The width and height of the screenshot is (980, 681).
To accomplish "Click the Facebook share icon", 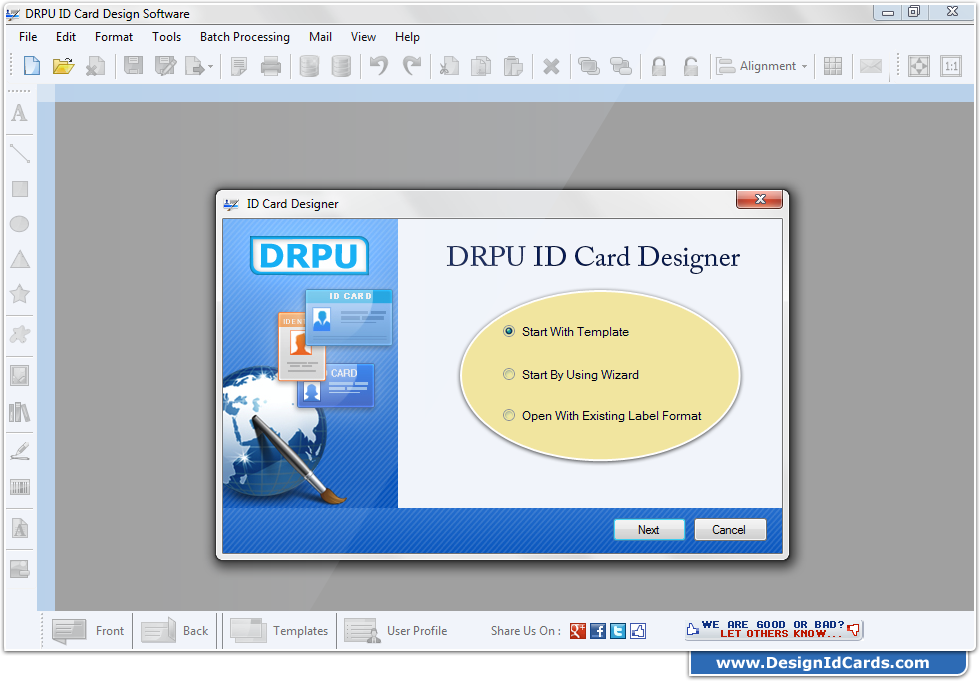I will (x=598, y=631).
